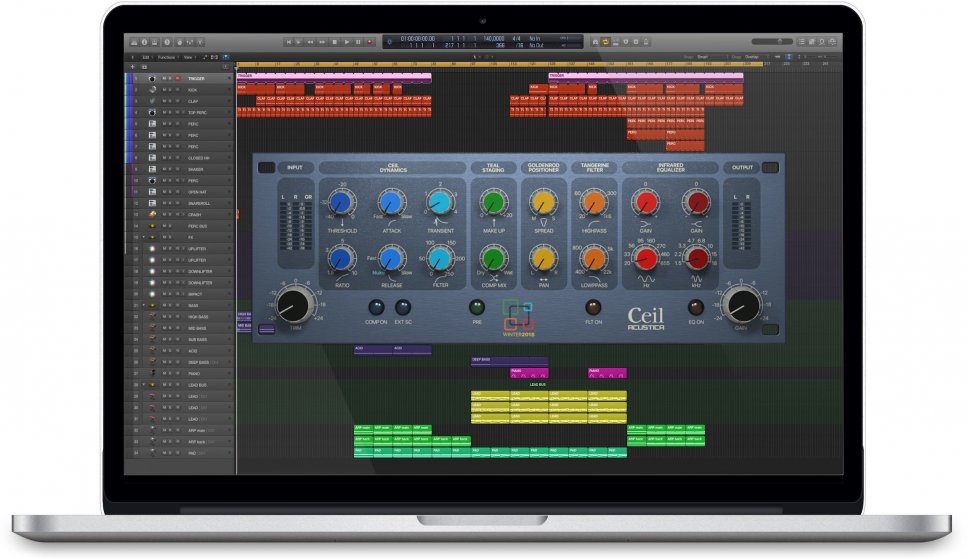Click the CRASH track cymbal icon
Image resolution: width=968 pixels, height=559 pixels.
152,214
